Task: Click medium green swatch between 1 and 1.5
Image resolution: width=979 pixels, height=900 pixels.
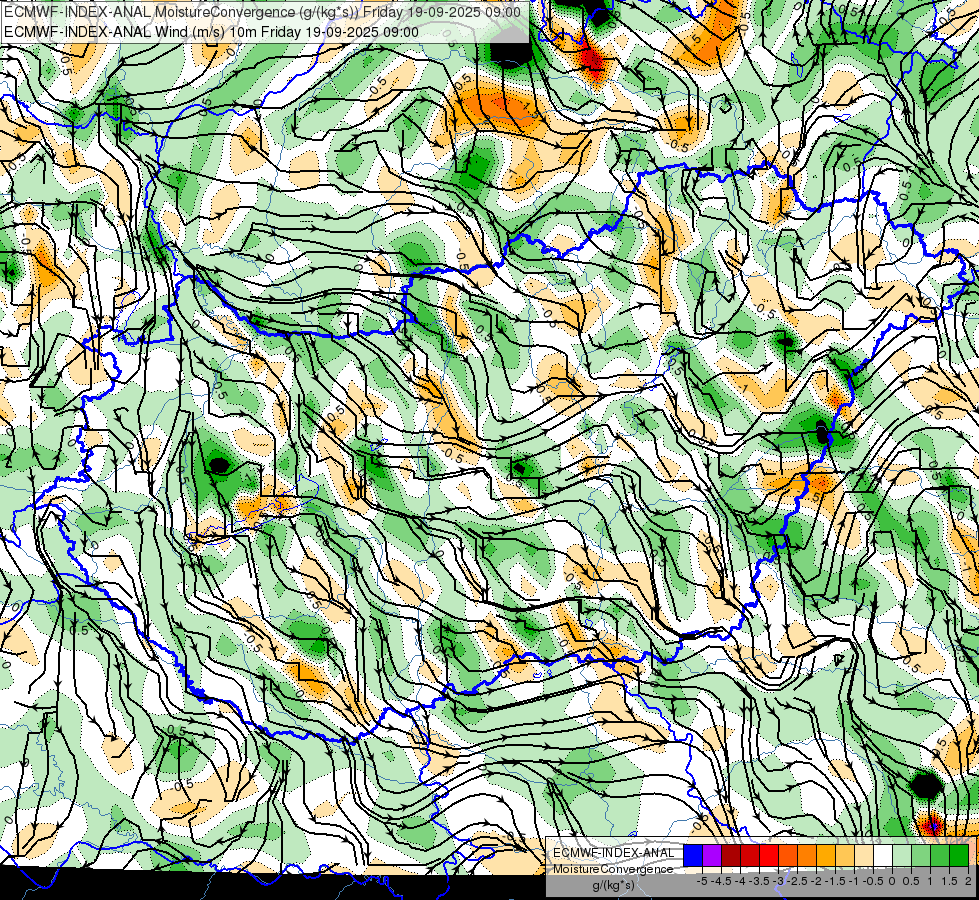Action: click(x=940, y=855)
